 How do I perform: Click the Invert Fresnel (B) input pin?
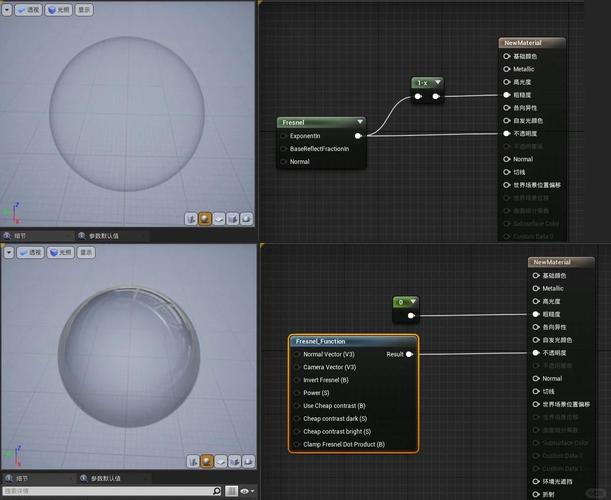pyautogui.click(x=297, y=380)
